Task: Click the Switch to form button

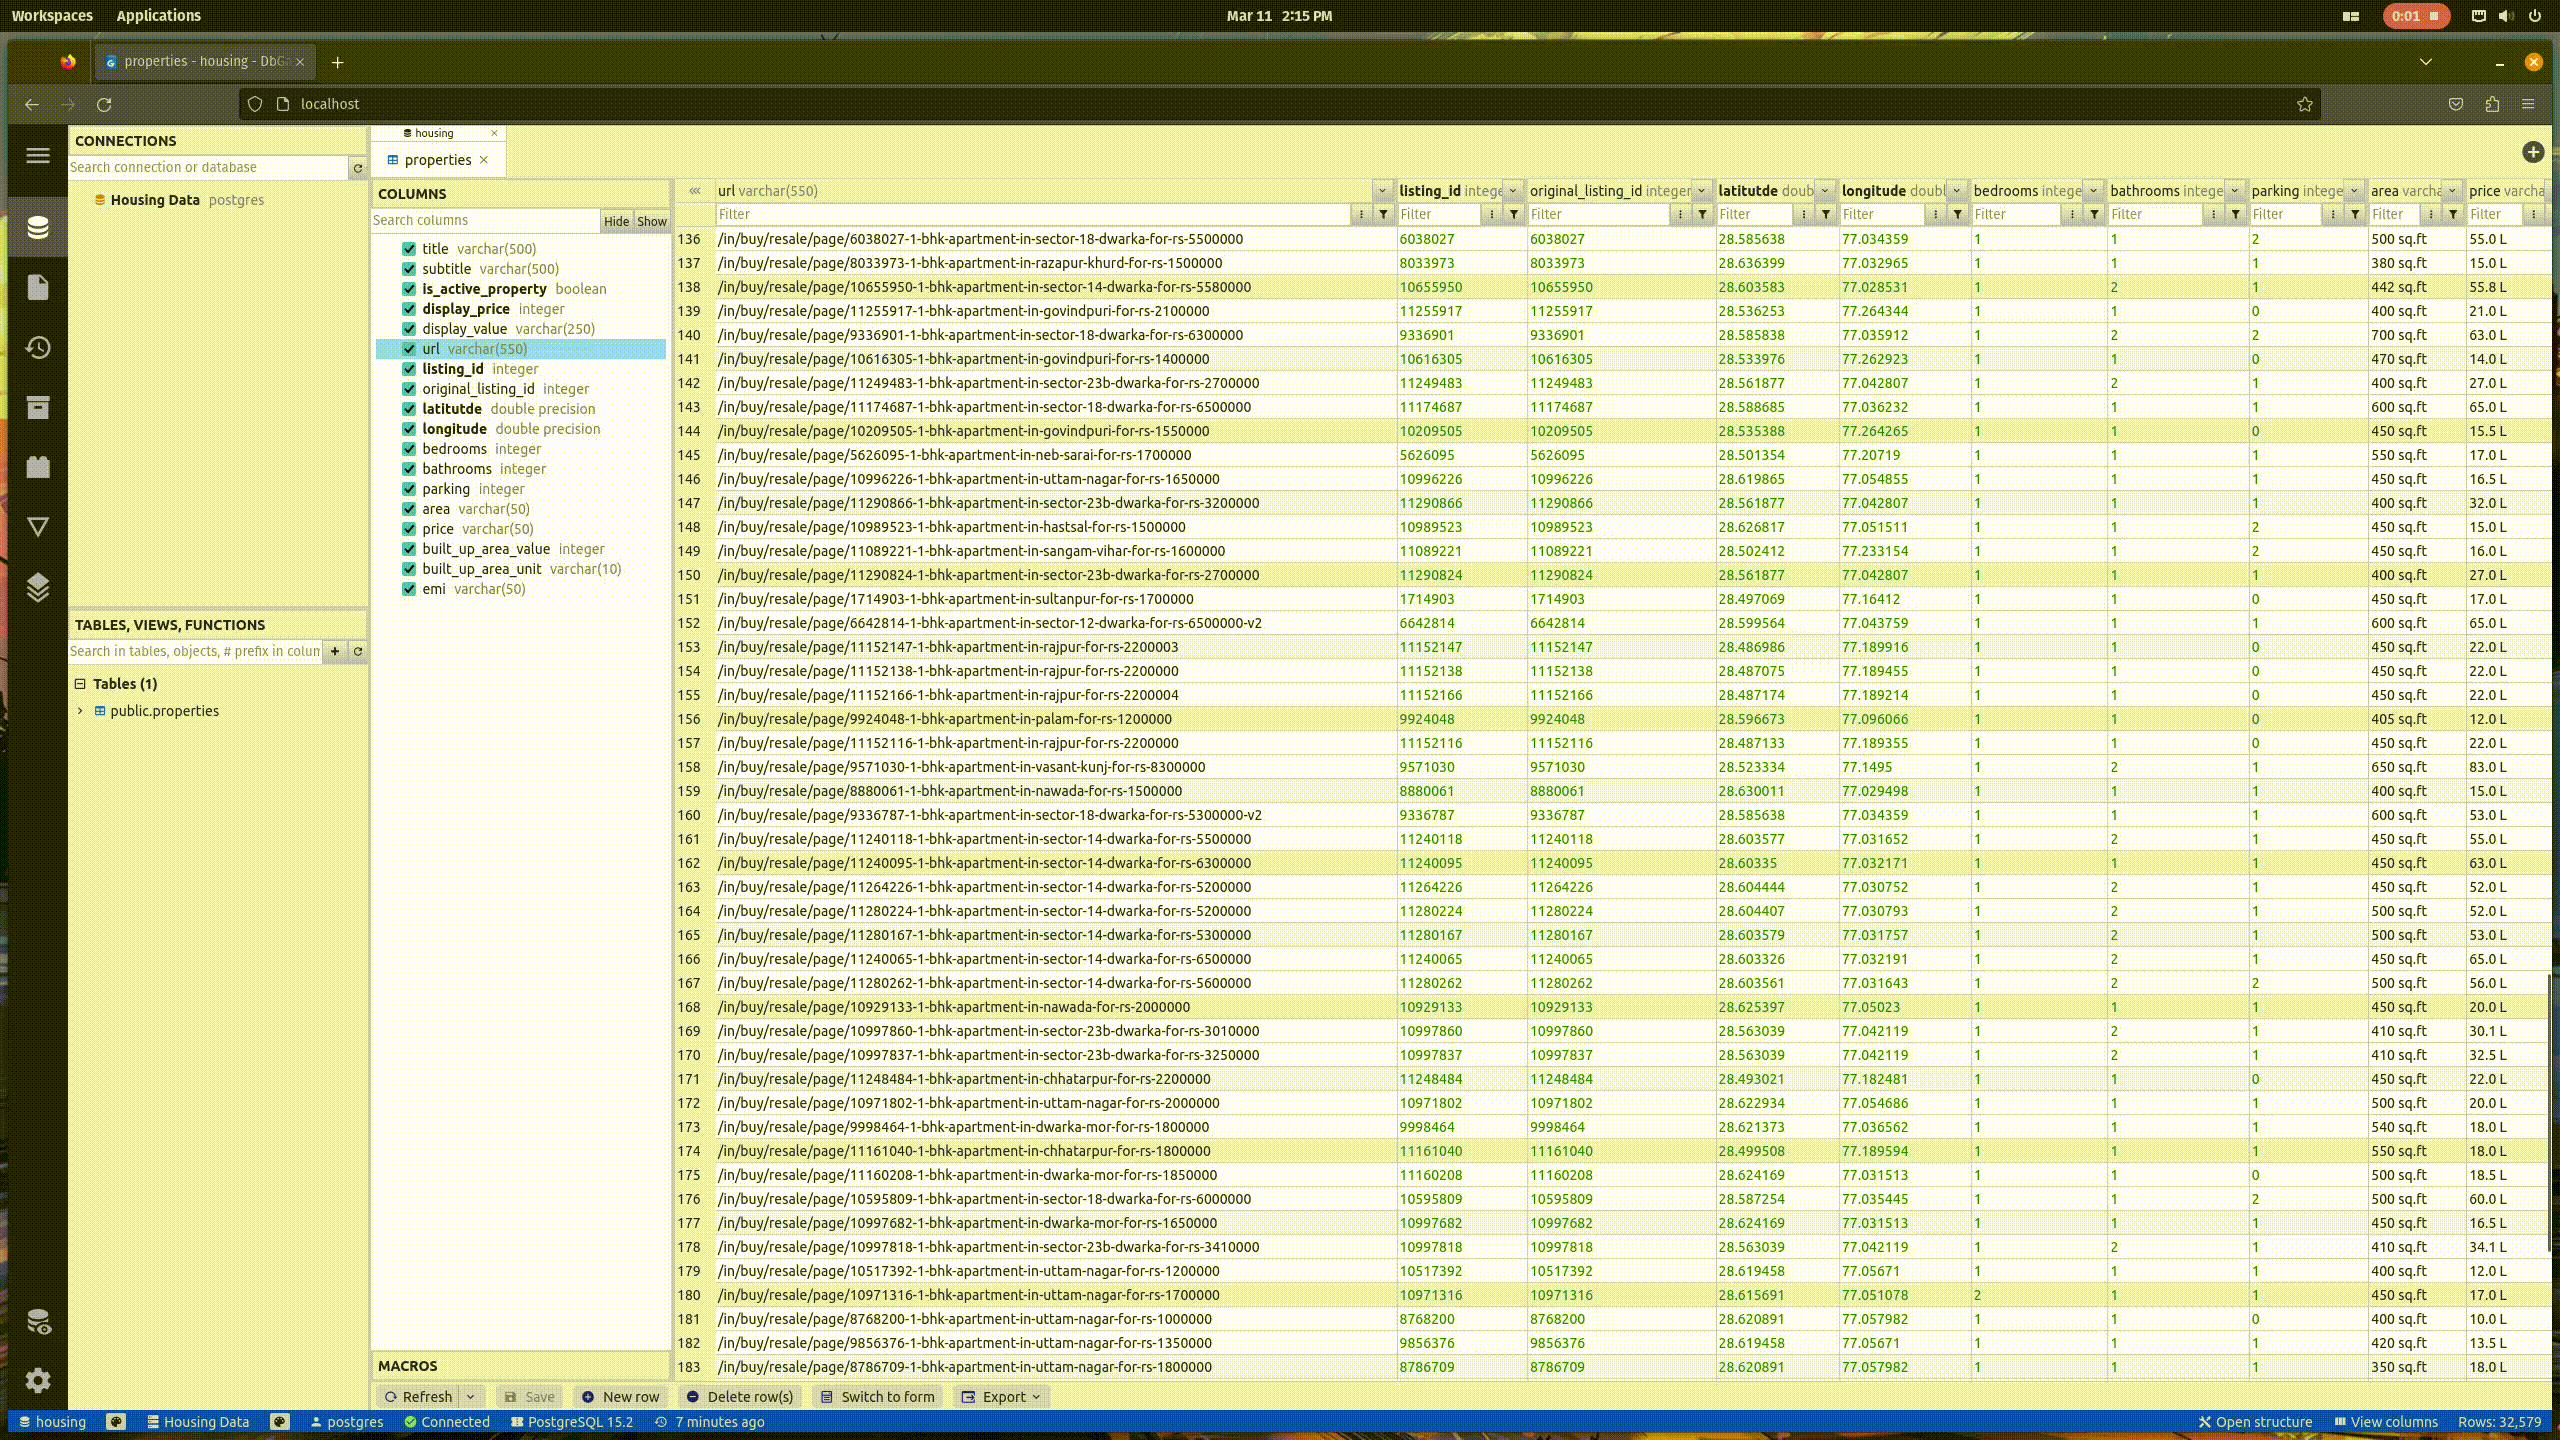Action: (x=877, y=1397)
